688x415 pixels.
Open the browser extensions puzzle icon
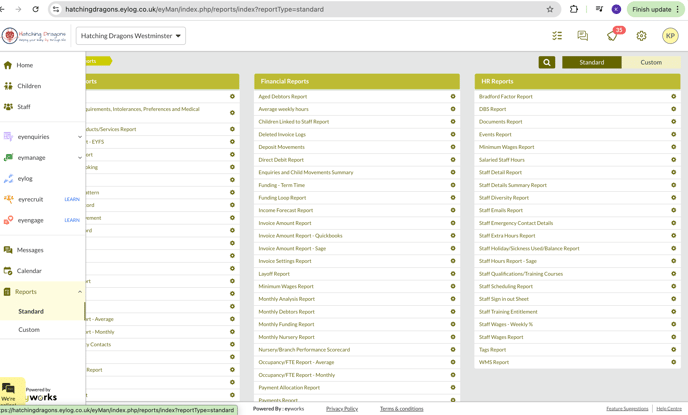tap(573, 9)
